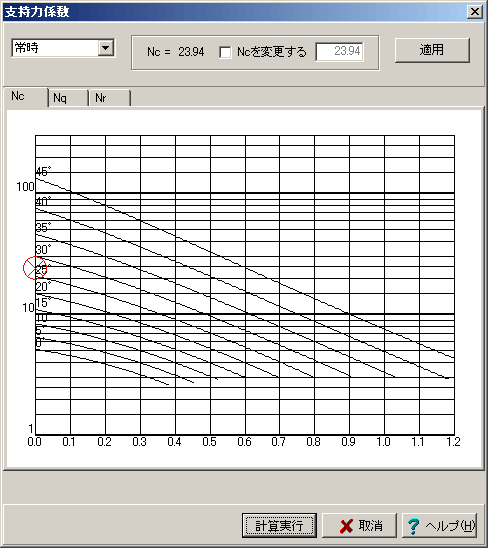Open the 常時 dropdown arrow
Screen dimensions: 488x548
106,48
